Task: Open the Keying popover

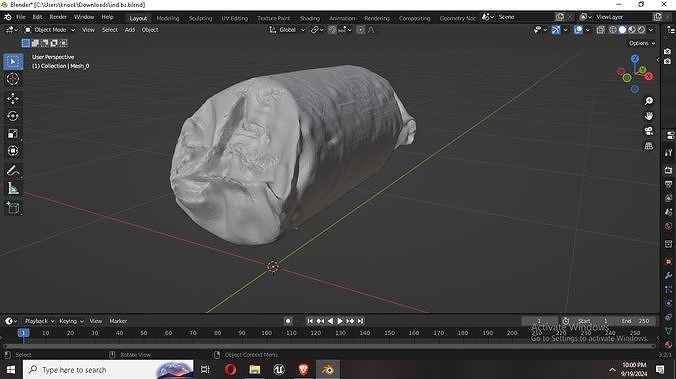Action: click(x=71, y=321)
